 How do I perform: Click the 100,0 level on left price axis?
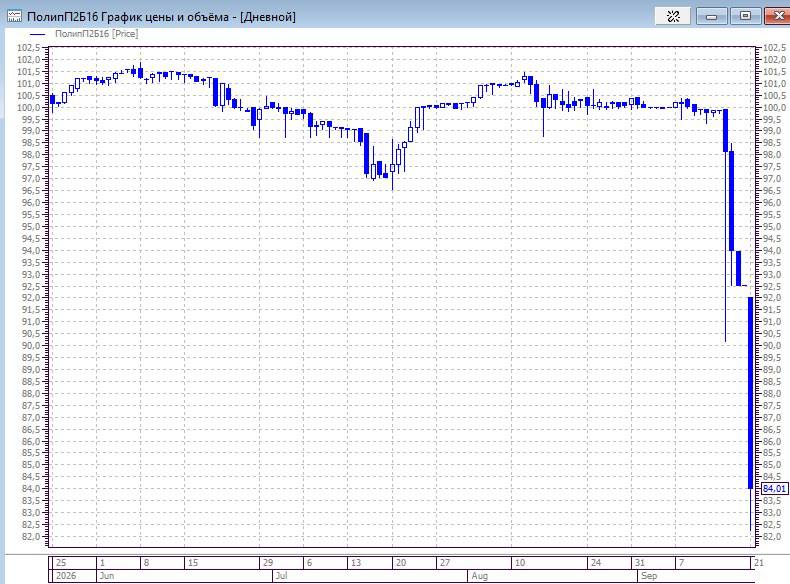[x=30, y=107]
